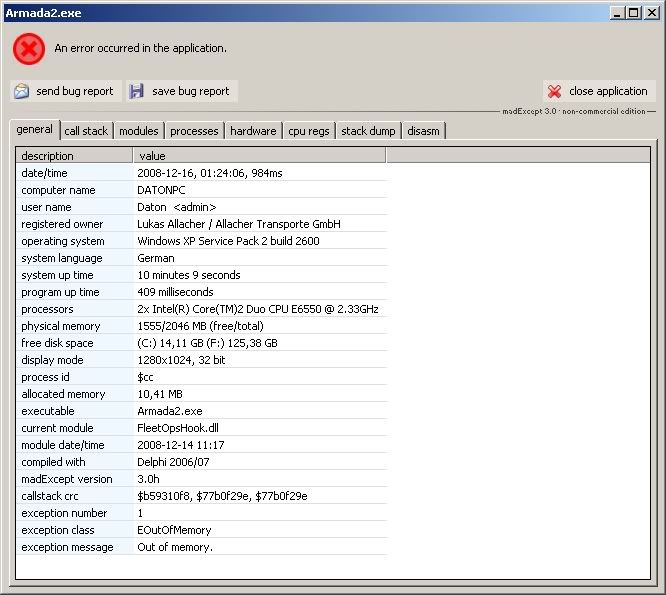
Task: Click the operating system row label
Action: [63, 241]
